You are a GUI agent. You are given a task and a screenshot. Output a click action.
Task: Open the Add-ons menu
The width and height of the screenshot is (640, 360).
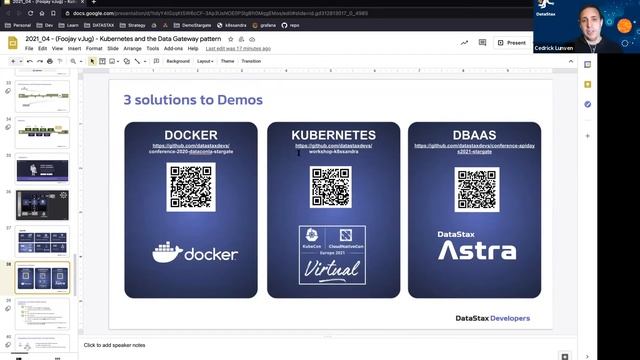click(173, 49)
